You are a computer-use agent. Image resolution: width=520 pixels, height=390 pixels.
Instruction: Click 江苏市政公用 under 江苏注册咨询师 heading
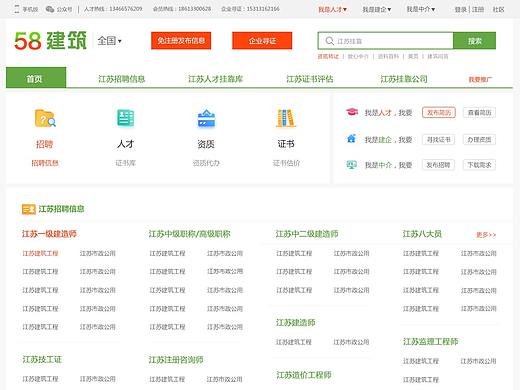225,379
